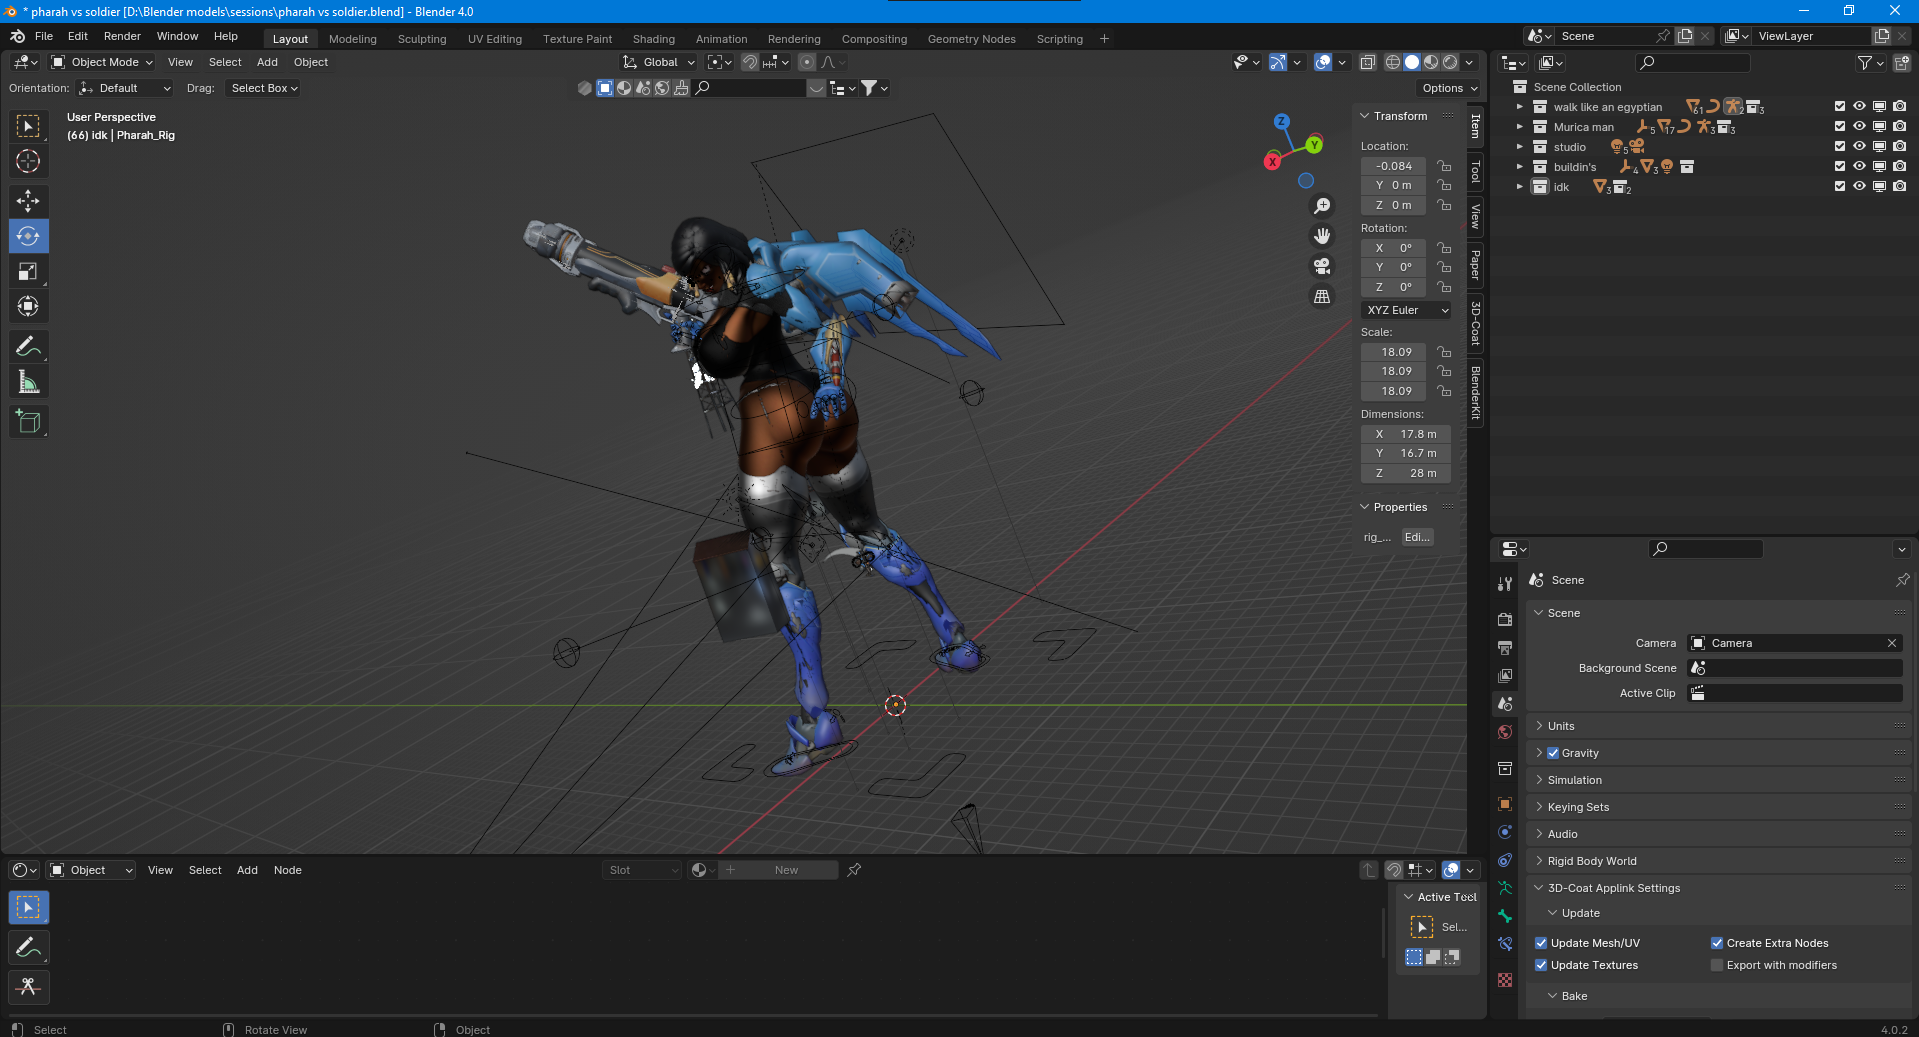This screenshot has width=1919, height=1037.
Task: Select the Annotate tool in viewport
Action: tap(28, 347)
